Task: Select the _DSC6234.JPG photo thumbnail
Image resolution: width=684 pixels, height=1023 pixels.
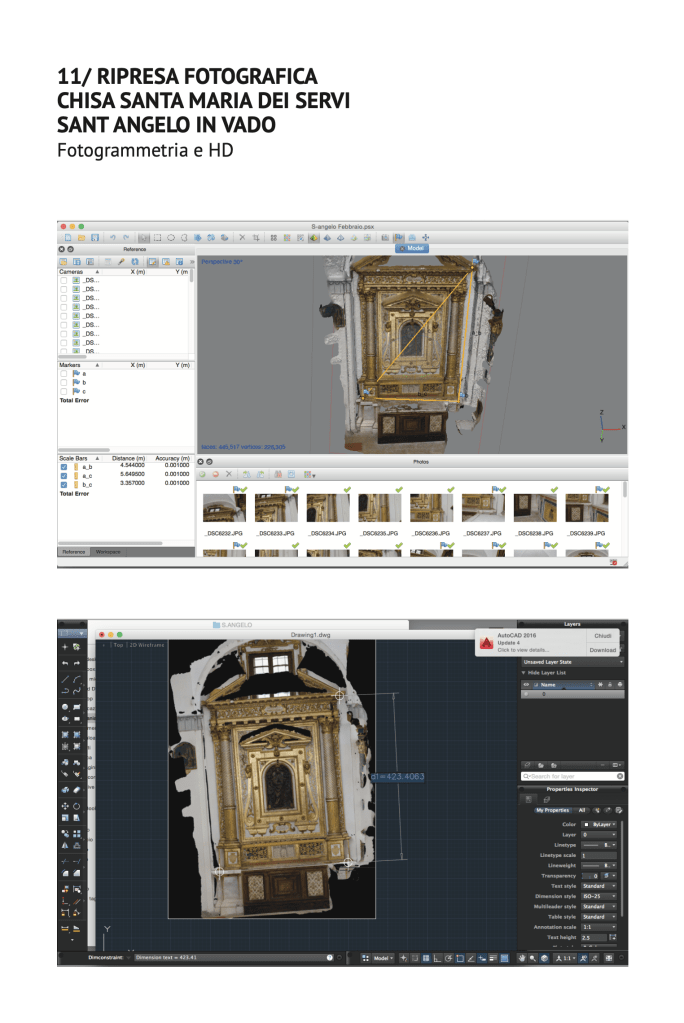Action: click(326, 507)
